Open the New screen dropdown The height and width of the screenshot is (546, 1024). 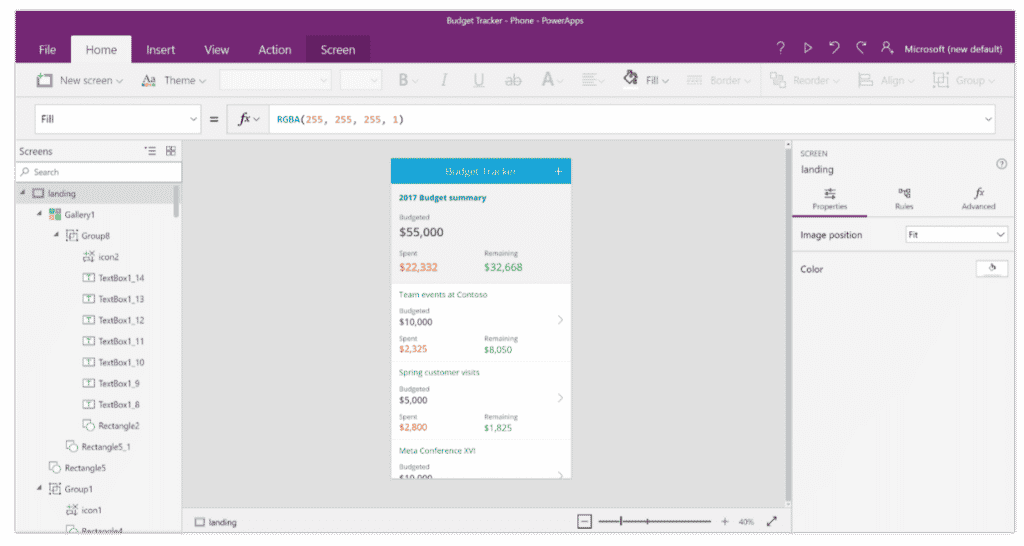coord(80,80)
